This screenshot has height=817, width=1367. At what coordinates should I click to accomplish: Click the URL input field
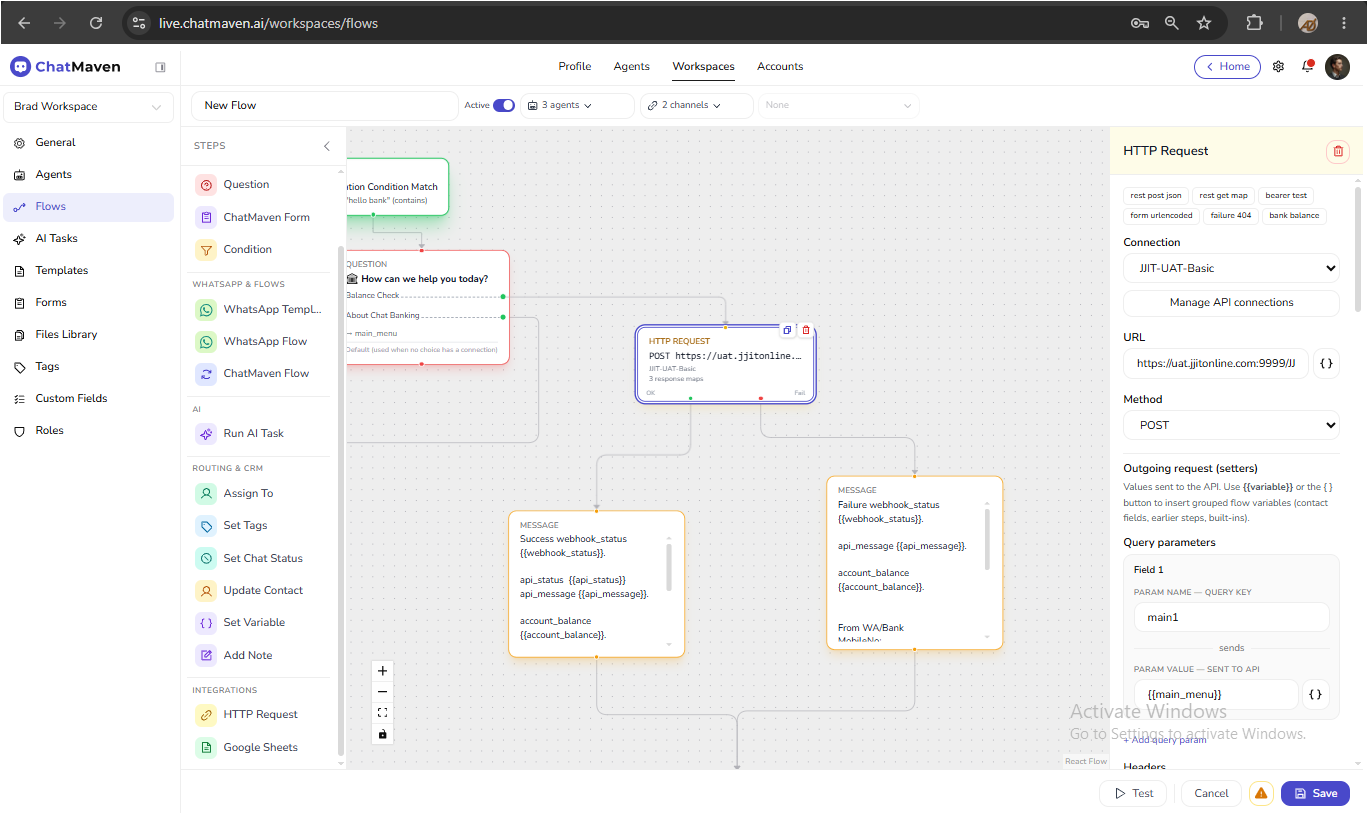pos(1215,364)
